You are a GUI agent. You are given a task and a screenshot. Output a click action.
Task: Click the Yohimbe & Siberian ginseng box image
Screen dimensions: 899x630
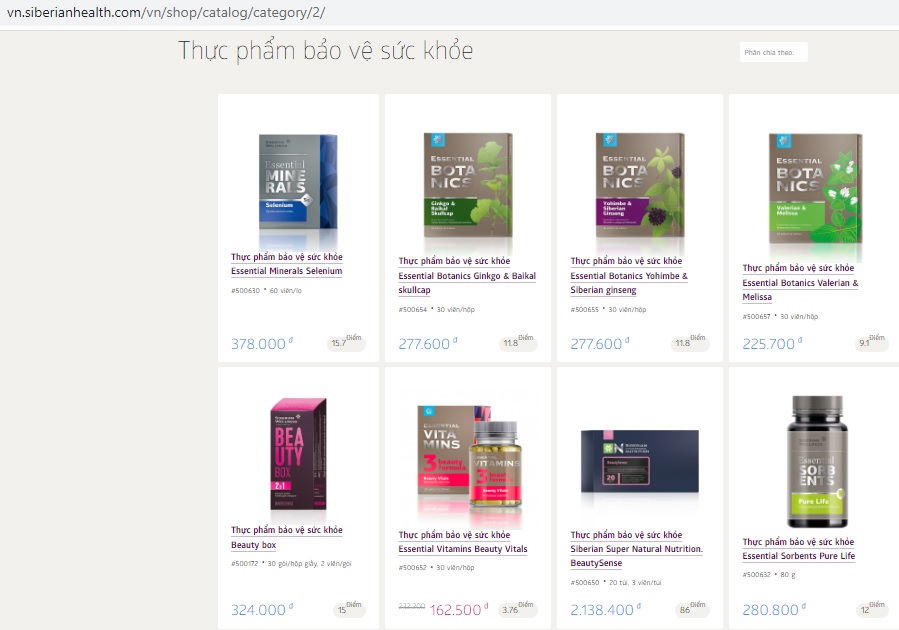tap(640, 186)
